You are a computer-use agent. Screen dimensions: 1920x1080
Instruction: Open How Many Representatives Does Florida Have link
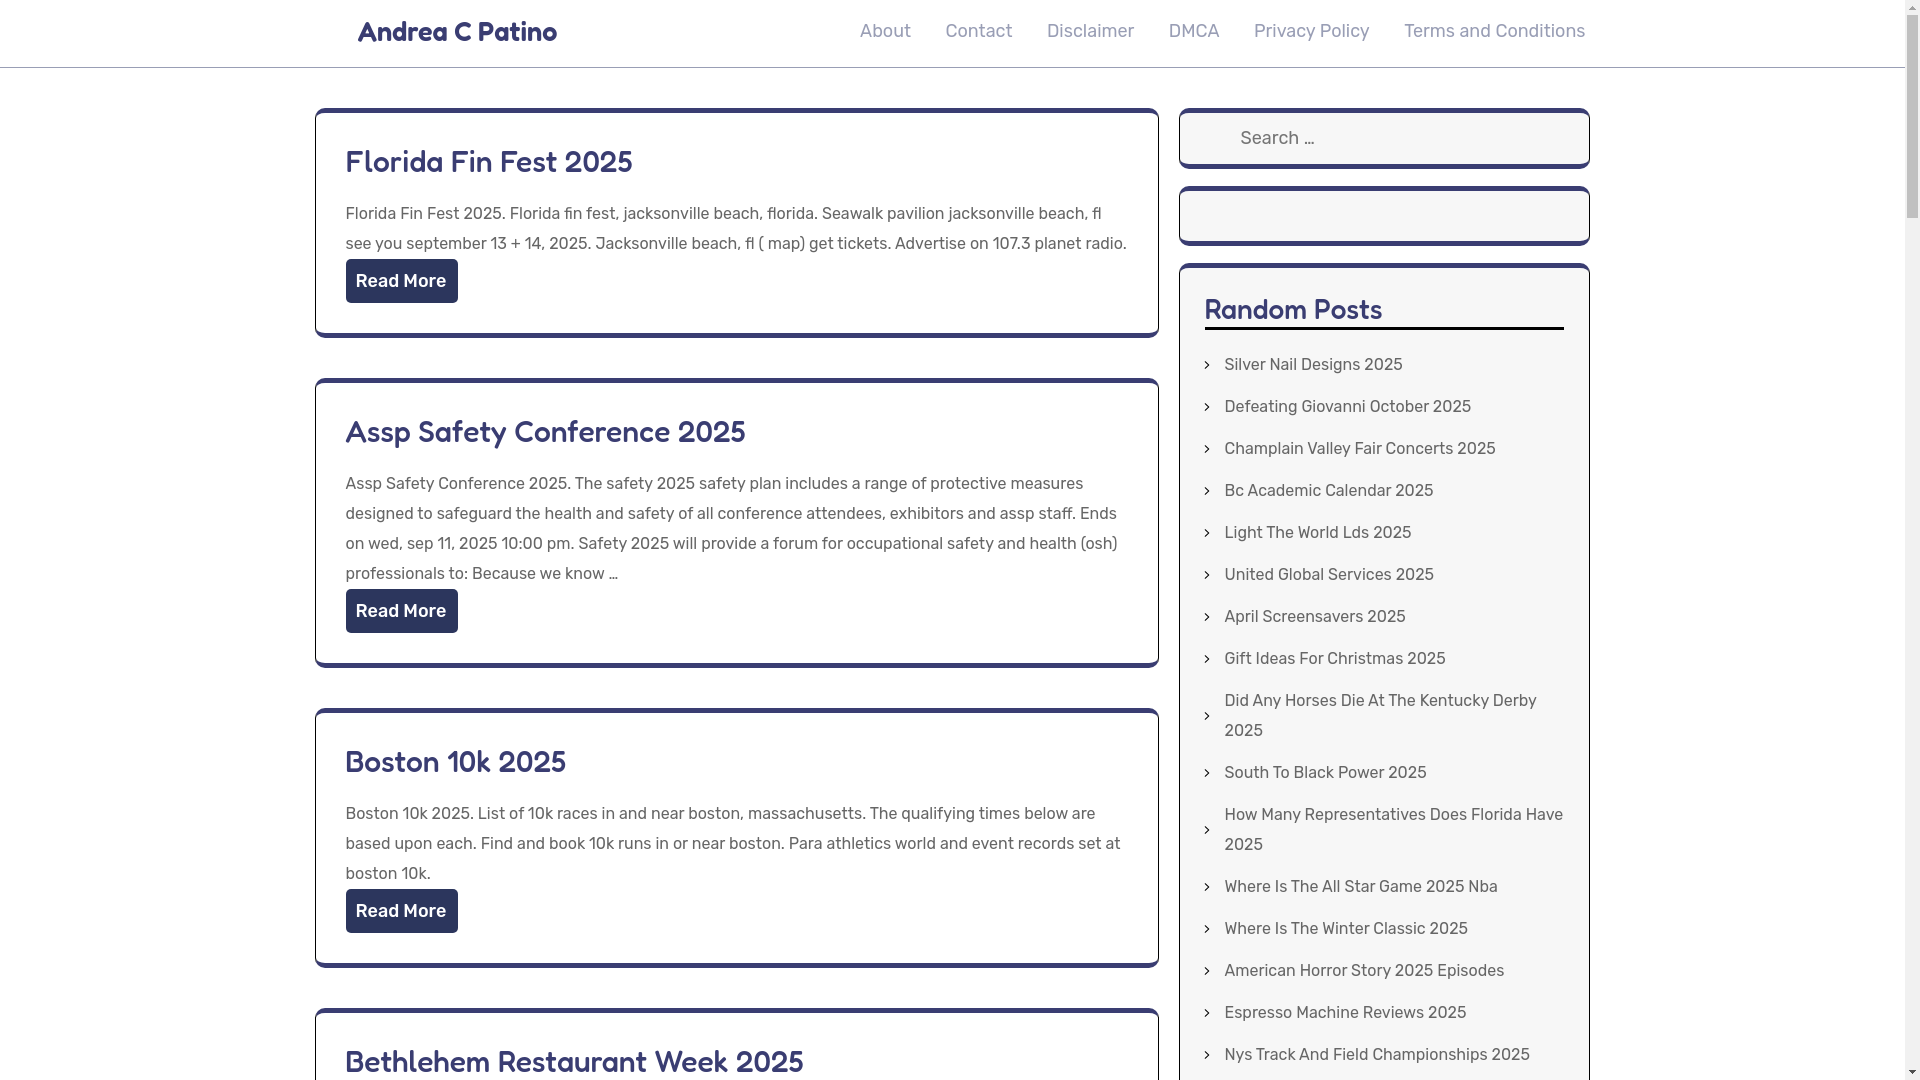(1393, 830)
